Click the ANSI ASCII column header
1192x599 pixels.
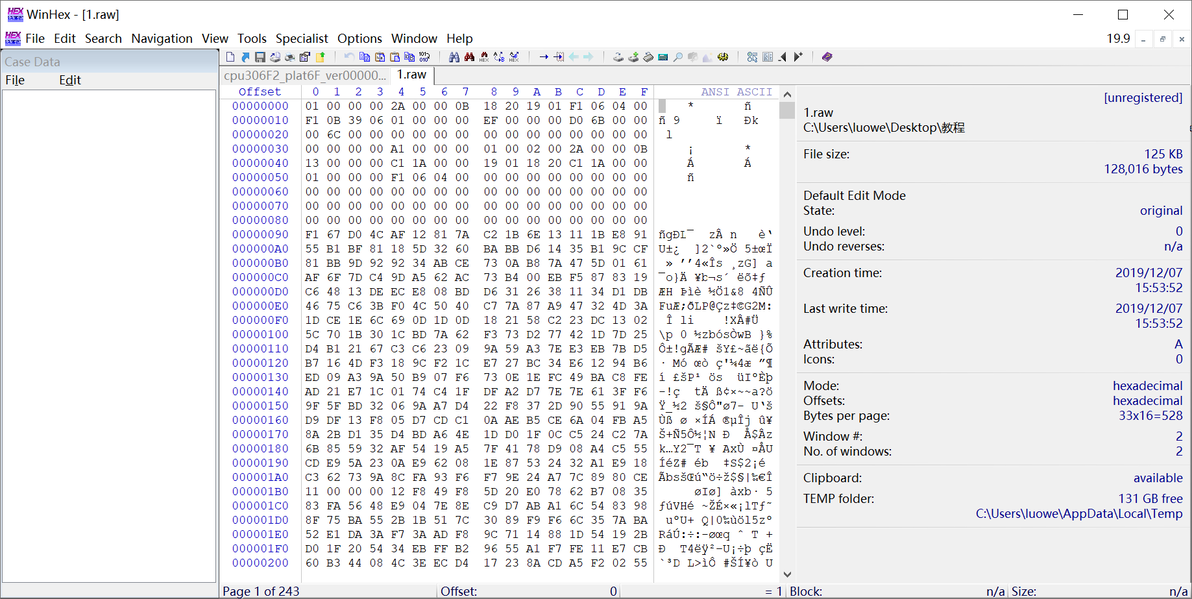[736, 92]
